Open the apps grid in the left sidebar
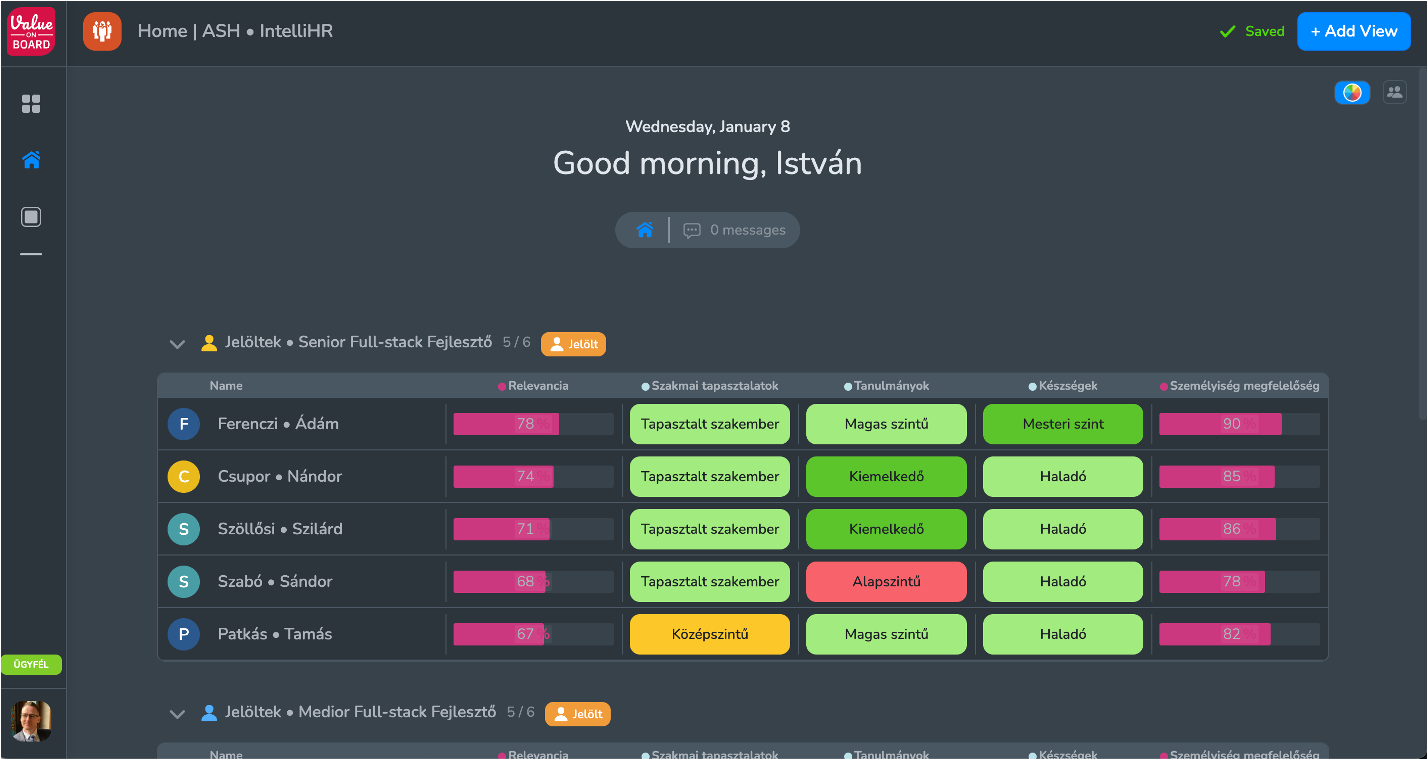 point(31,104)
